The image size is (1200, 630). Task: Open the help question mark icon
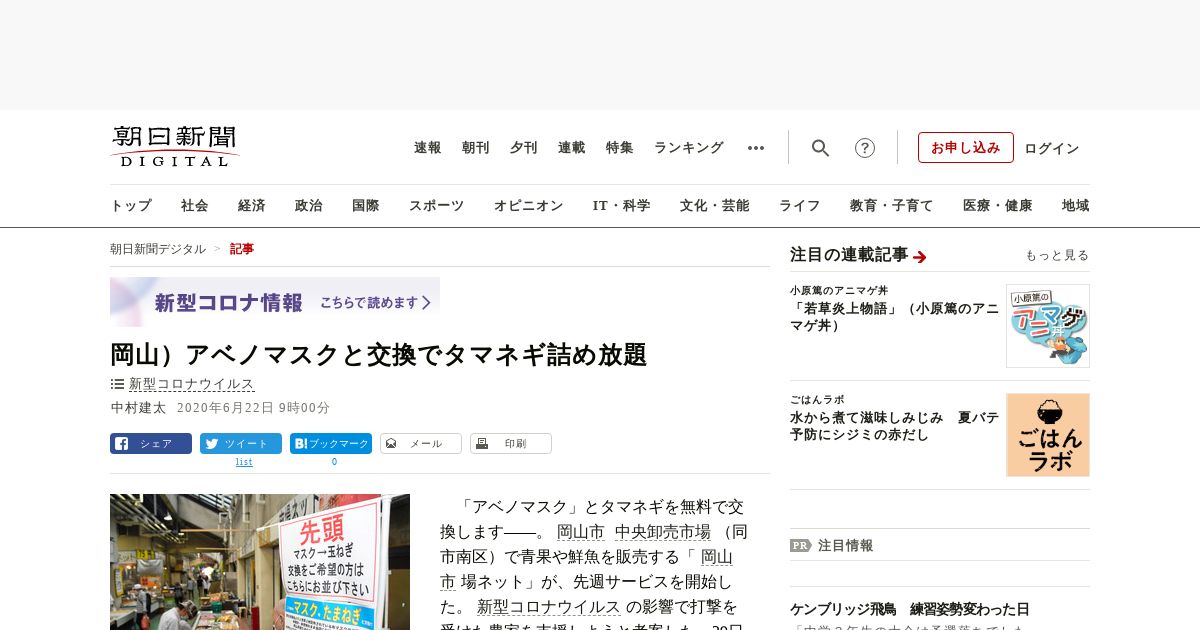tap(865, 148)
